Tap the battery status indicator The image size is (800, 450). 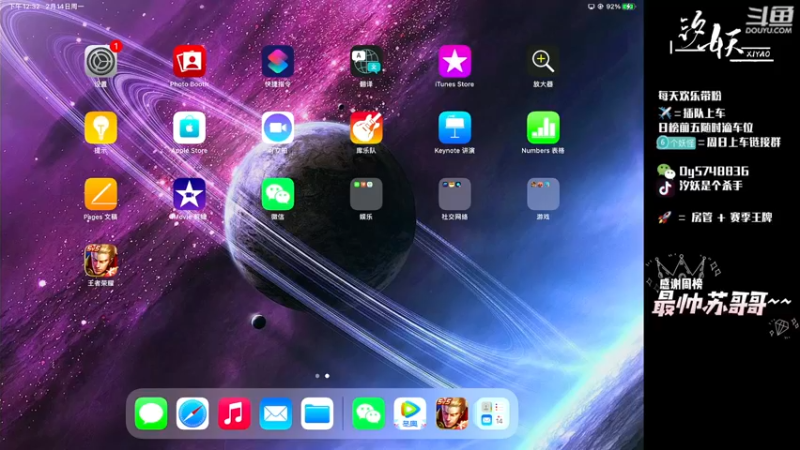[x=629, y=7]
